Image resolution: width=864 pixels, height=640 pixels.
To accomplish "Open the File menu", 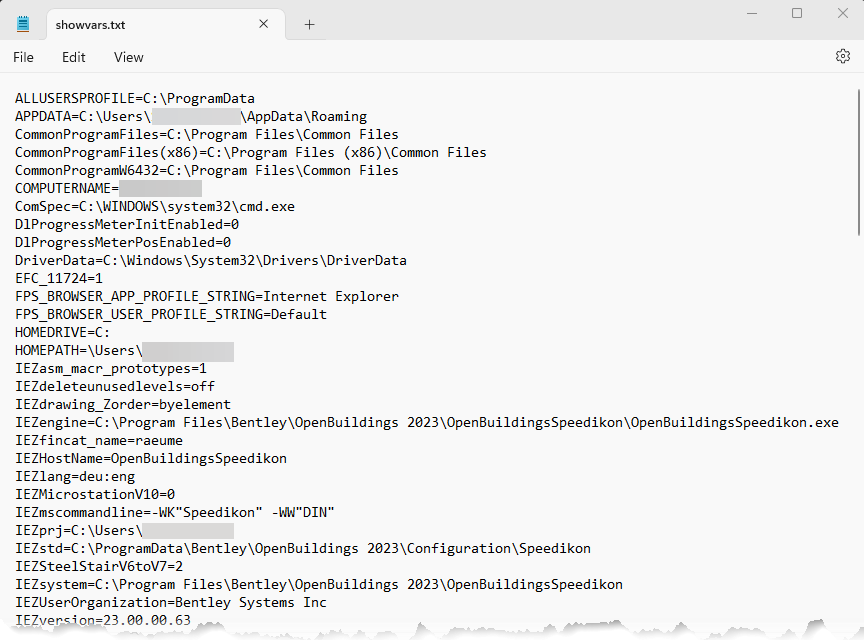I will point(23,57).
